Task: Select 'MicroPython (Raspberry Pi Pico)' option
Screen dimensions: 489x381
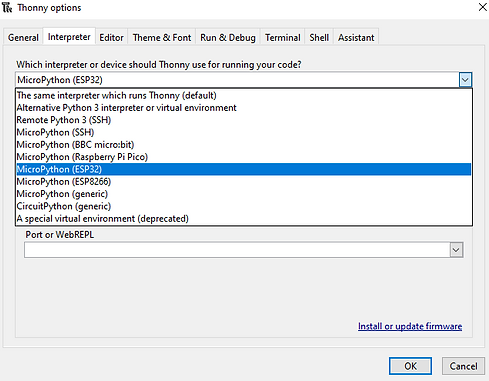Action: [x=244, y=157]
